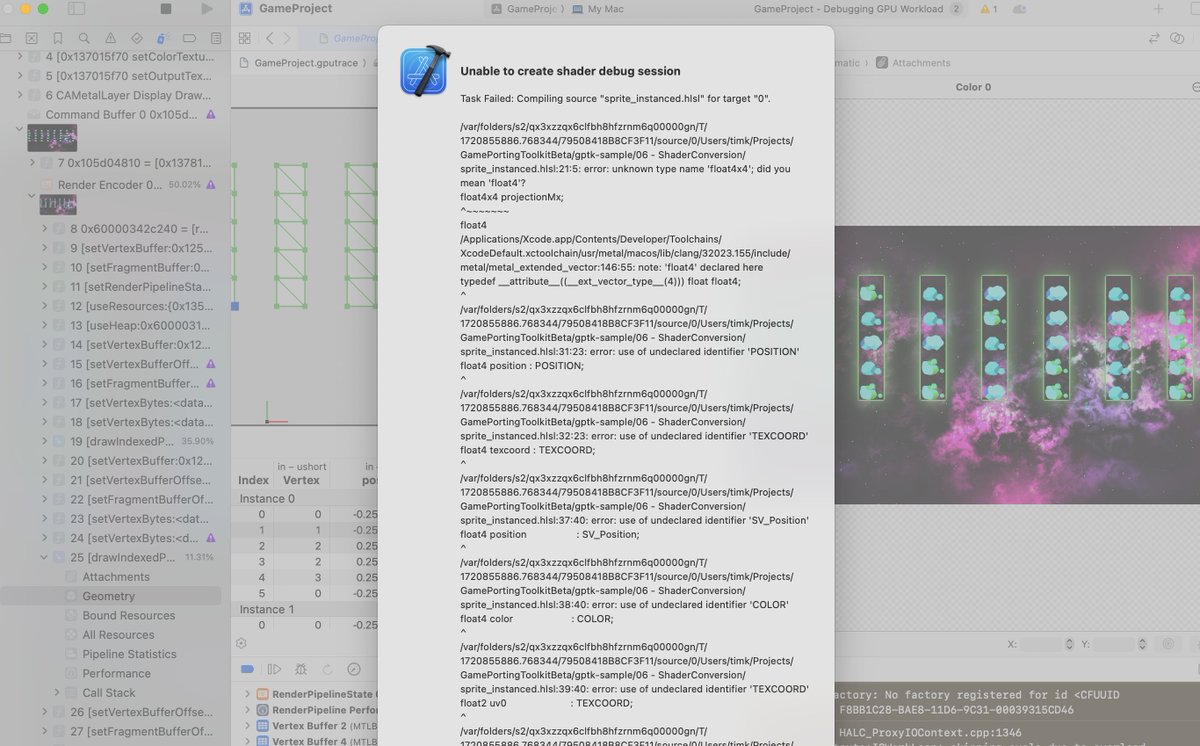
Task: Collapse the Render Encoder 0 group
Action: 32,198
